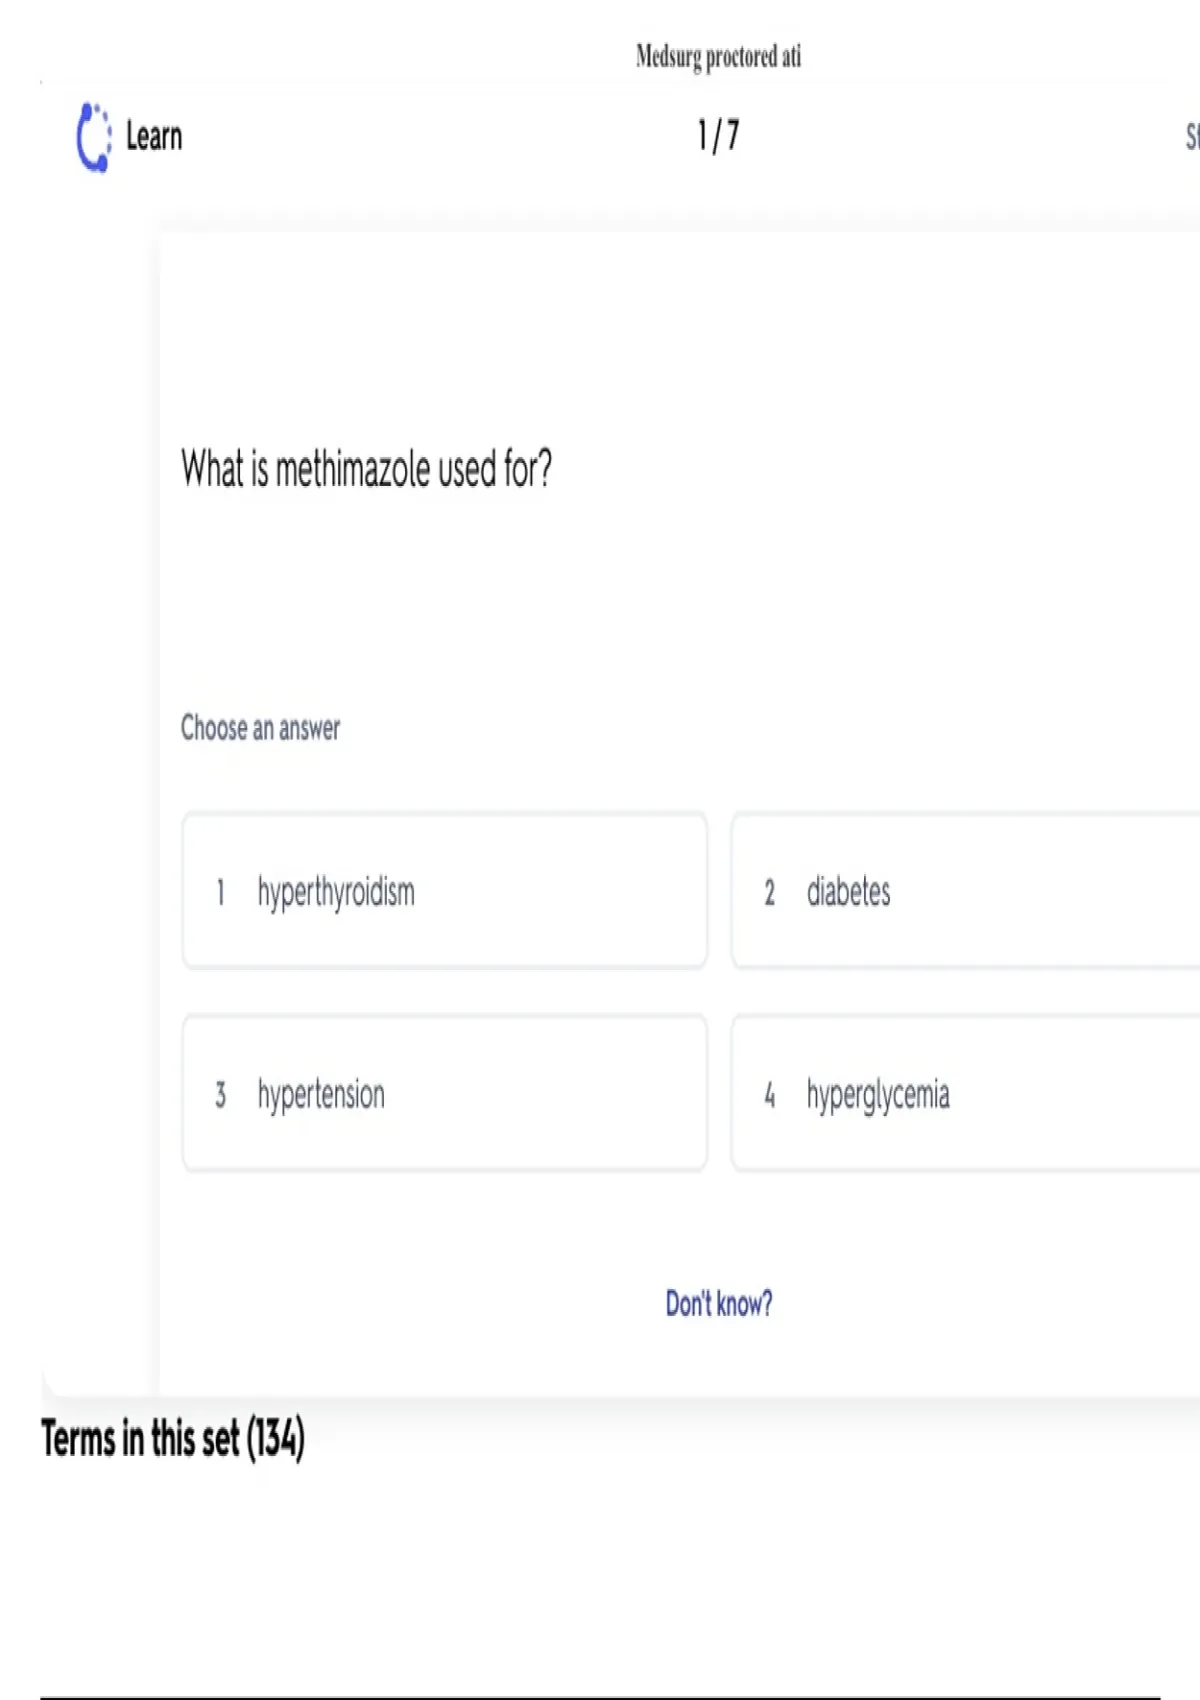
Task: Choose the diabetes answer option
Action: click(965, 891)
